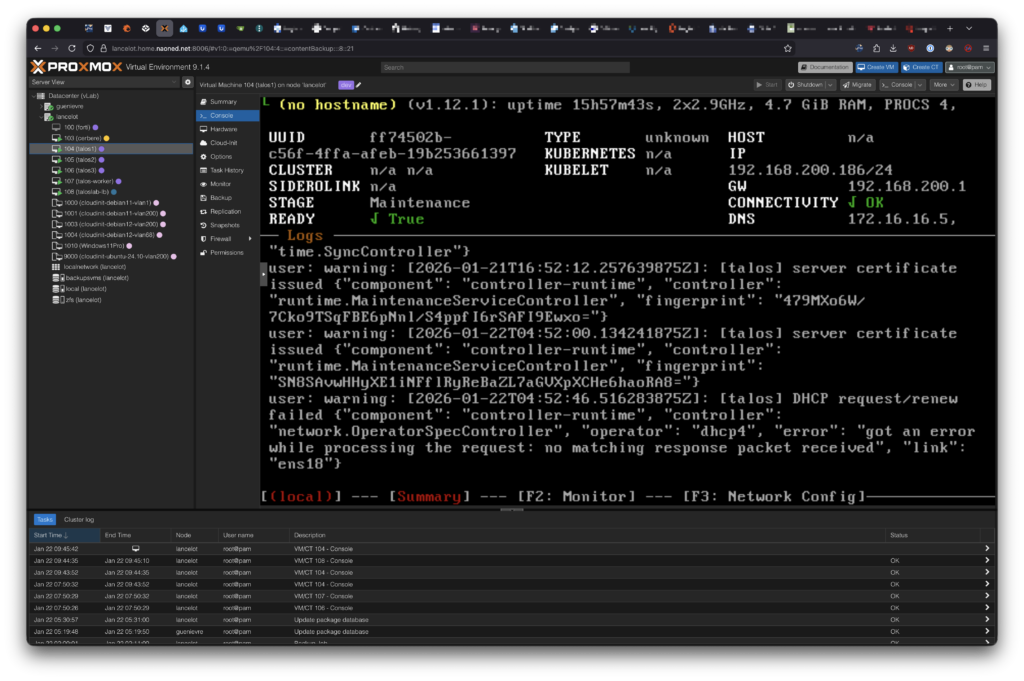Screen dimensions: 1024x681
Task: Expand the guenievre node in the tree
Action: [40, 105]
